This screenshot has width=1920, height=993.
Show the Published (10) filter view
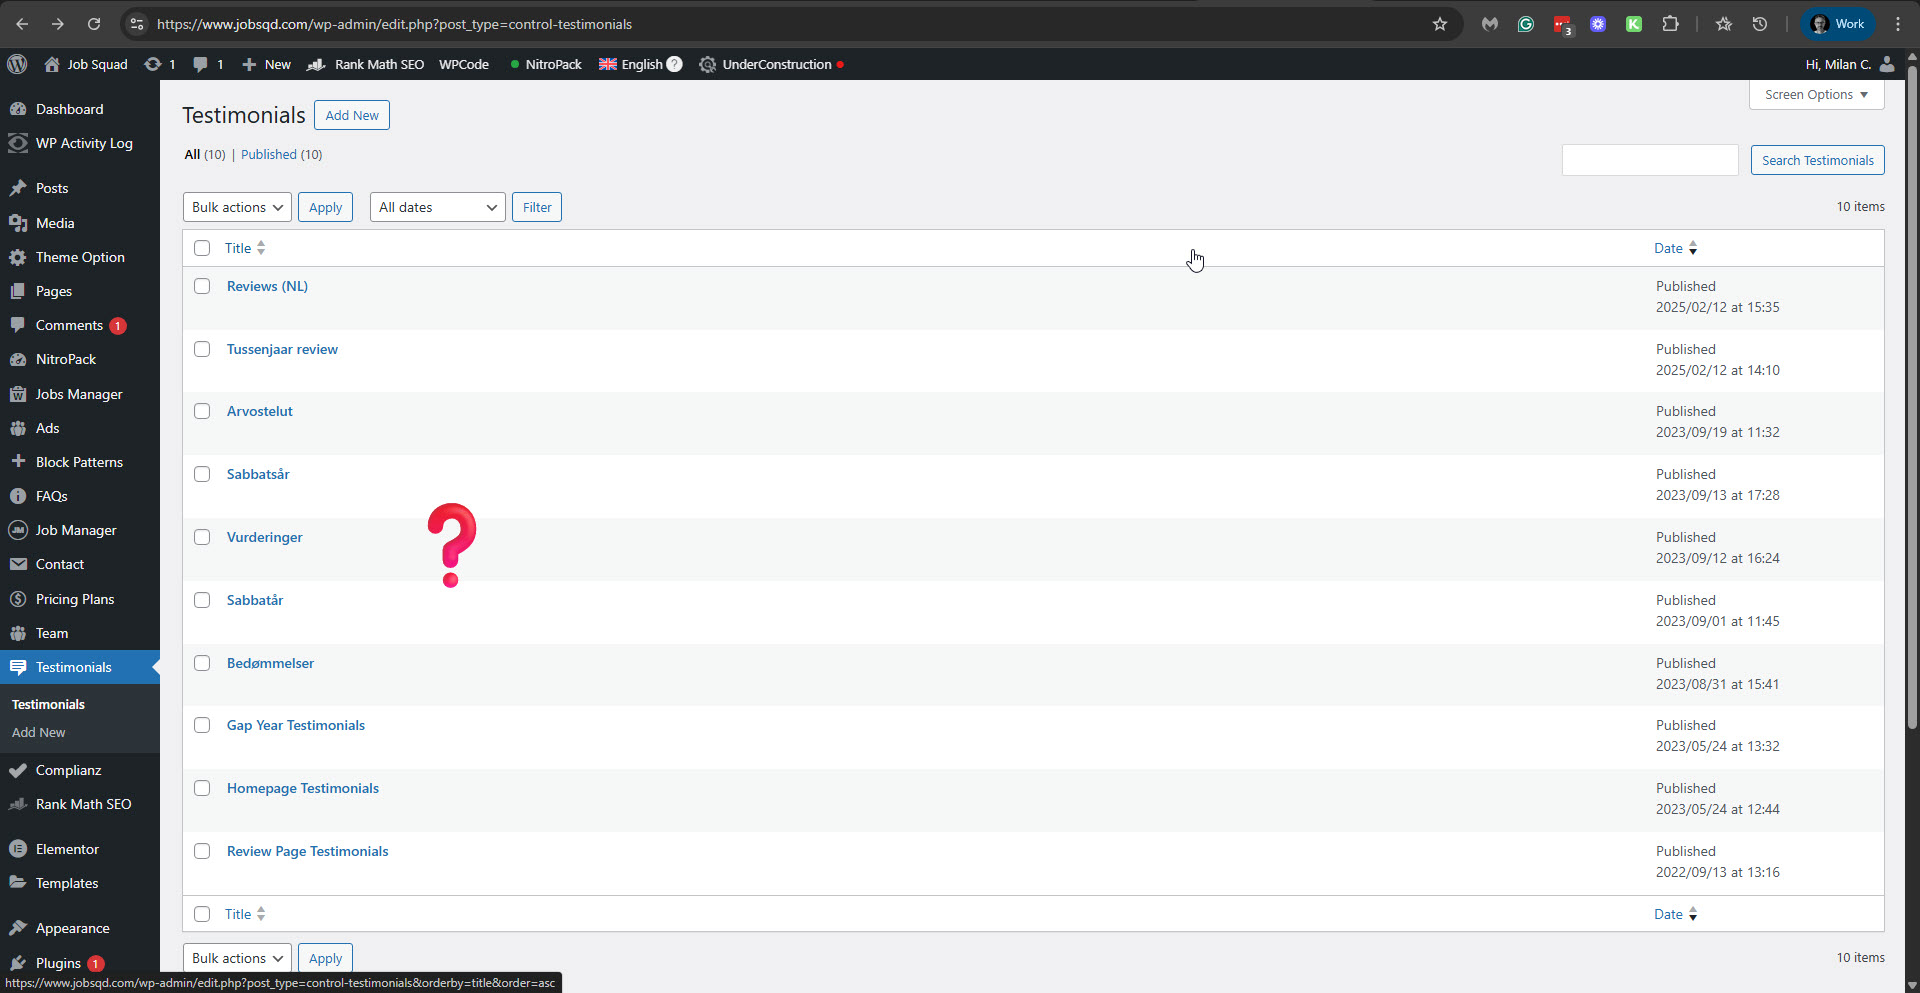[x=281, y=154]
